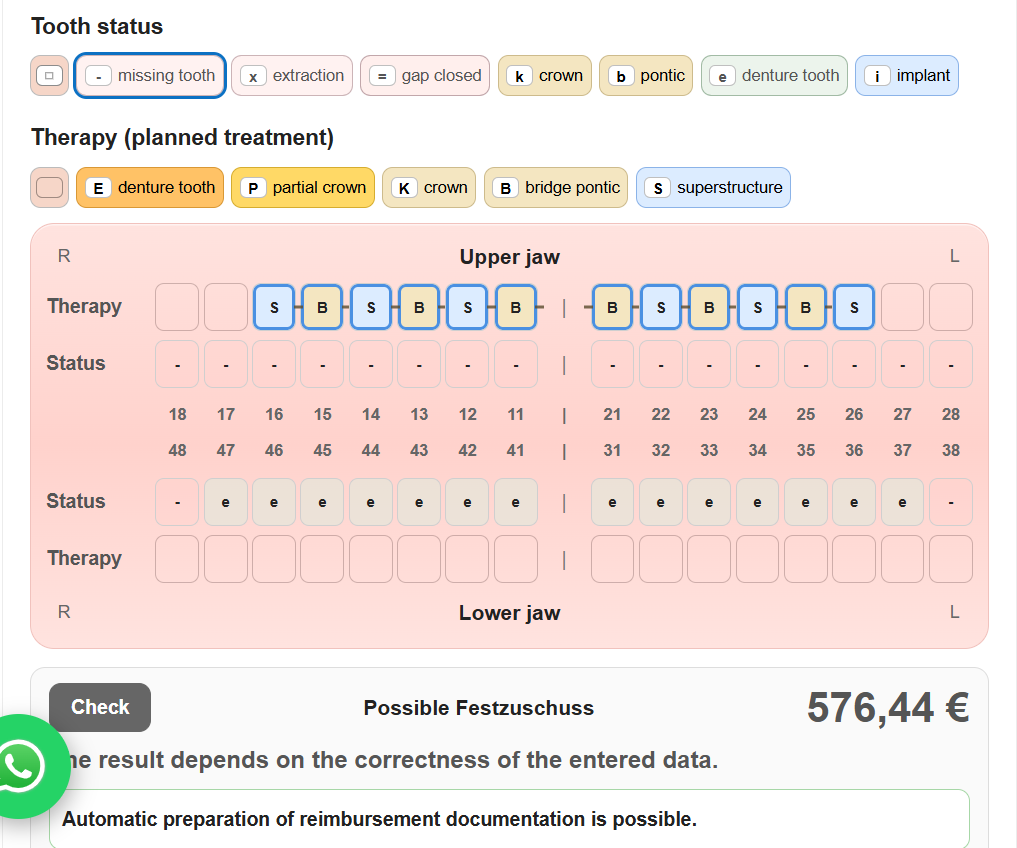This screenshot has height=848, width=1017.
Task: Click the lower status cell for tooth 47
Action: (226, 502)
